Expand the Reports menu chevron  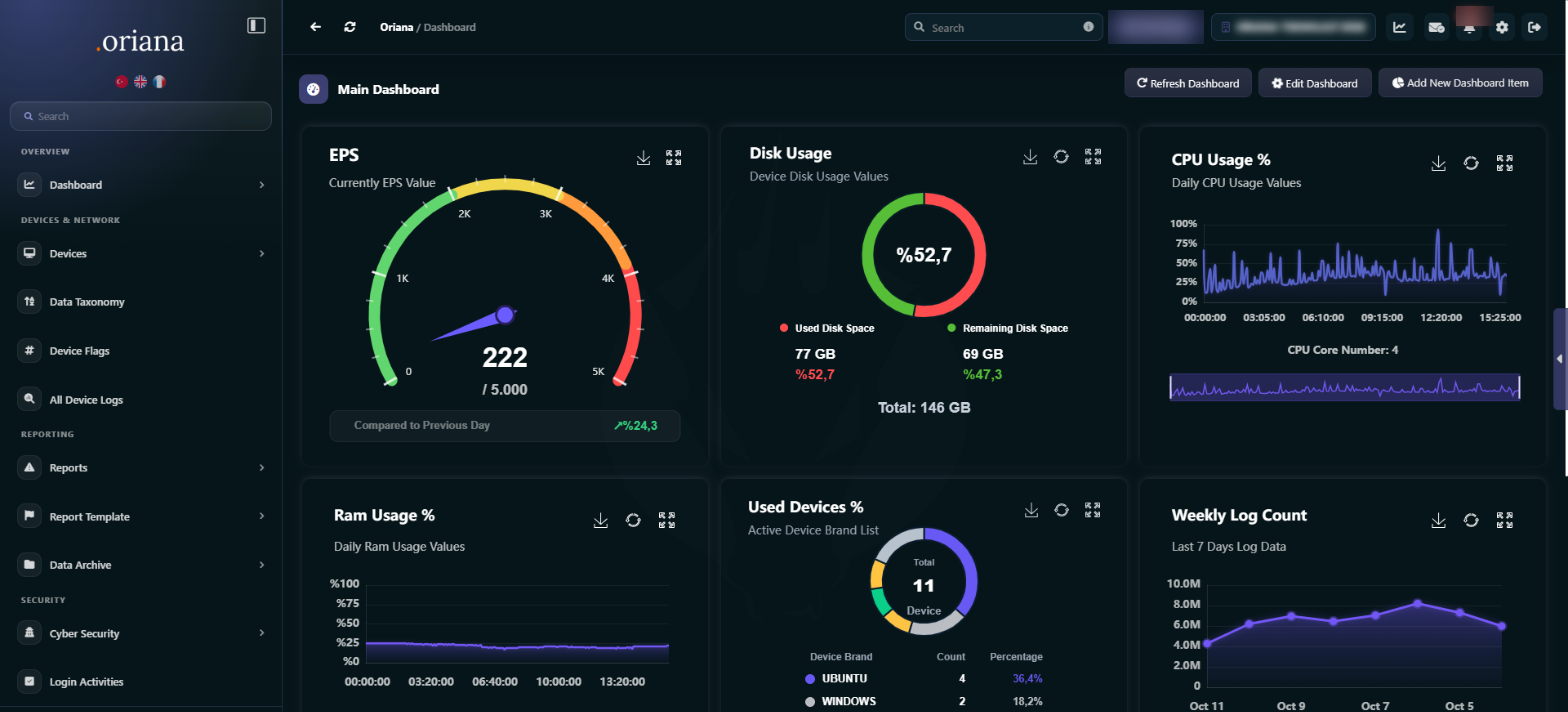click(x=261, y=468)
